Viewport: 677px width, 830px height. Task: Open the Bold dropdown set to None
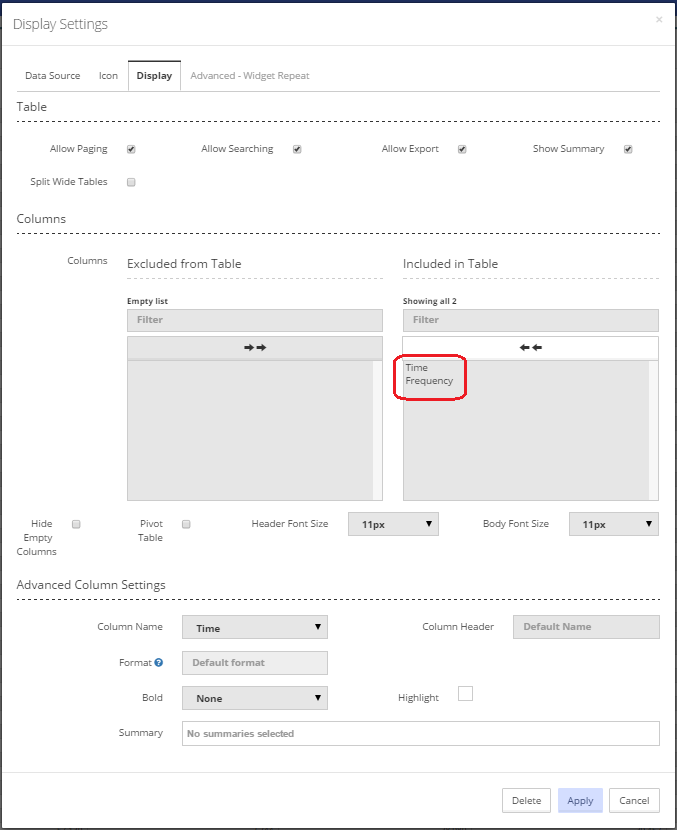click(255, 698)
